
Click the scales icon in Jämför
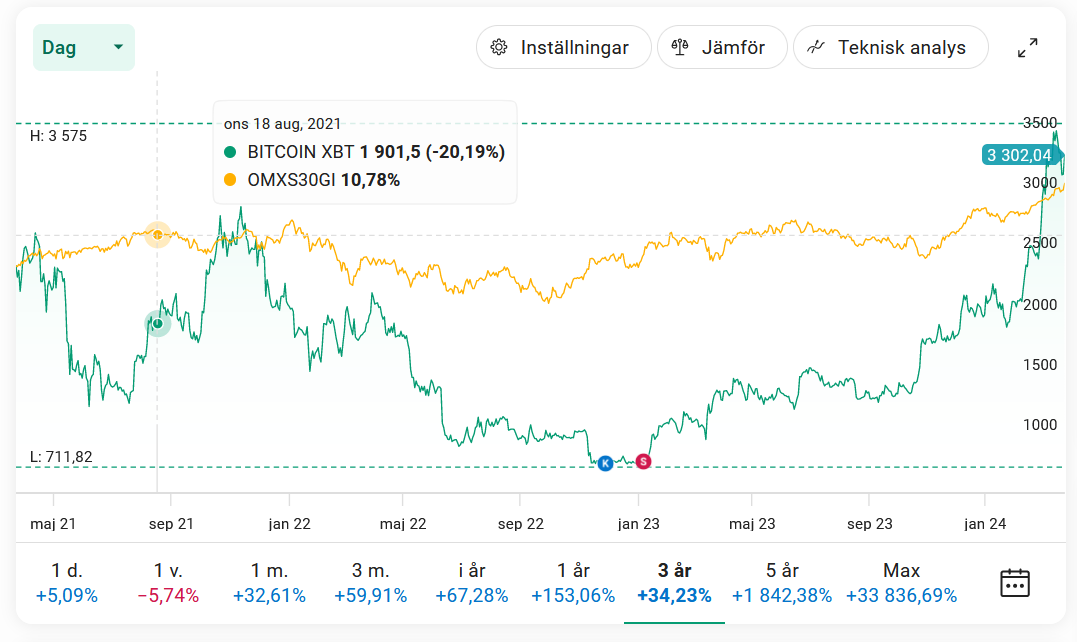click(x=680, y=47)
